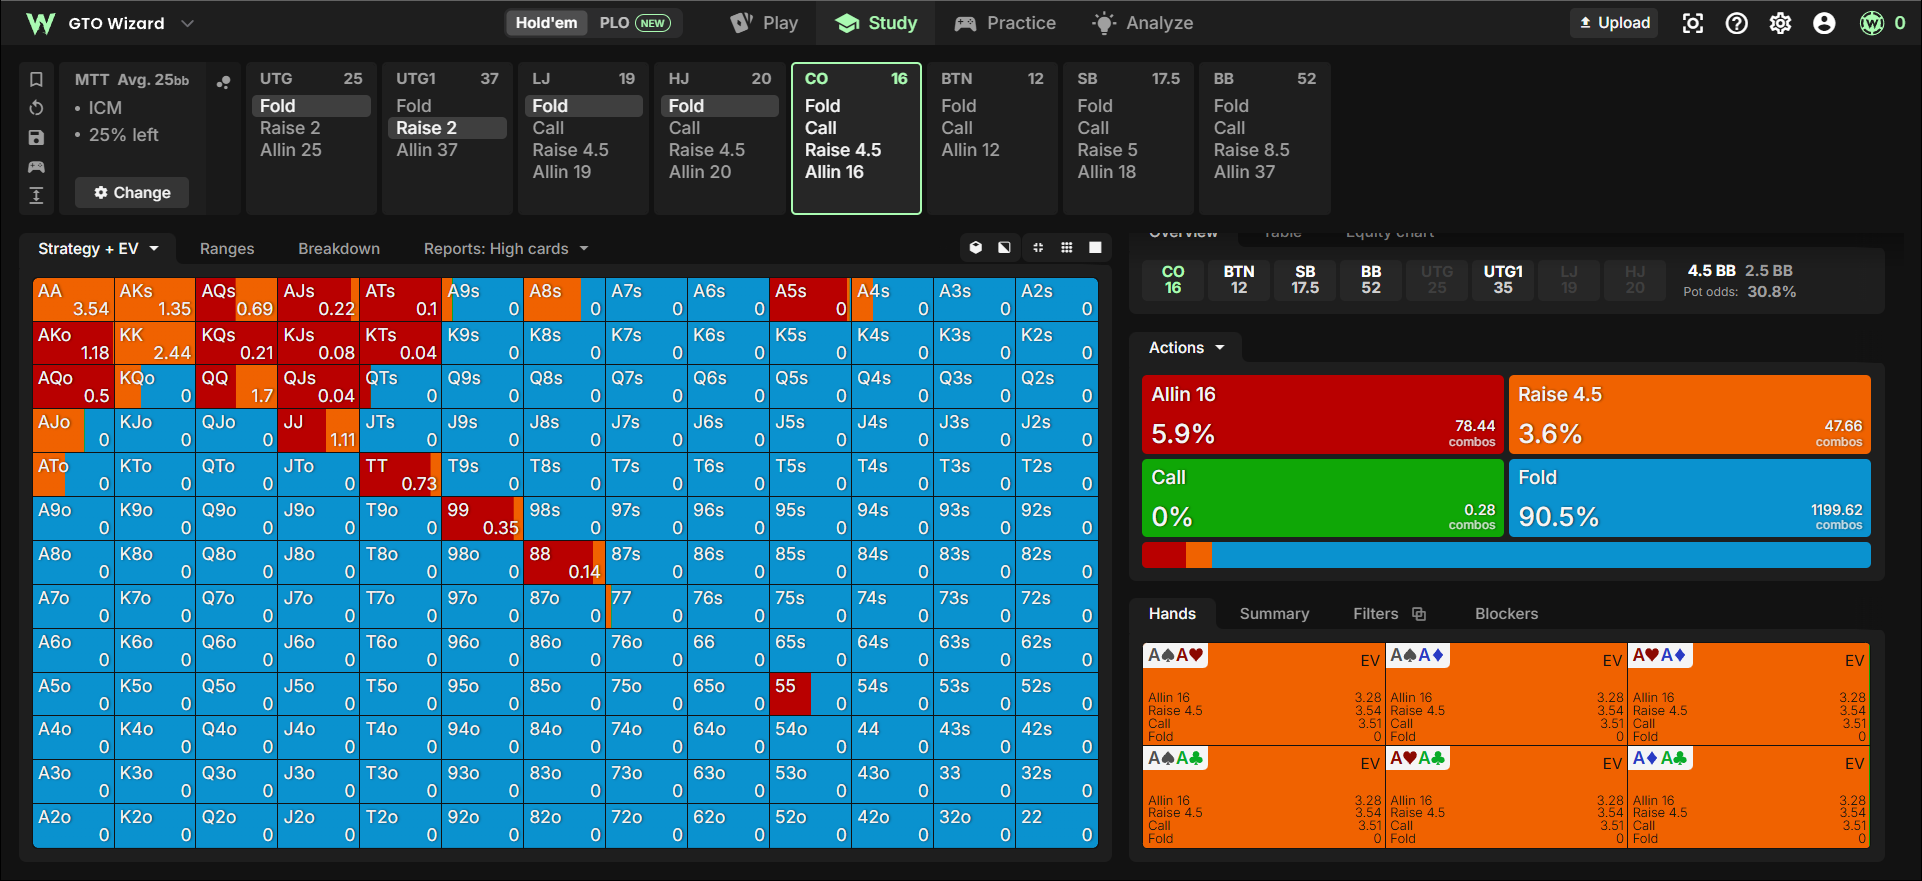This screenshot has width=1922, height=881.
Task: Click the gamepad icon in left sidebar
Action: 36,167
